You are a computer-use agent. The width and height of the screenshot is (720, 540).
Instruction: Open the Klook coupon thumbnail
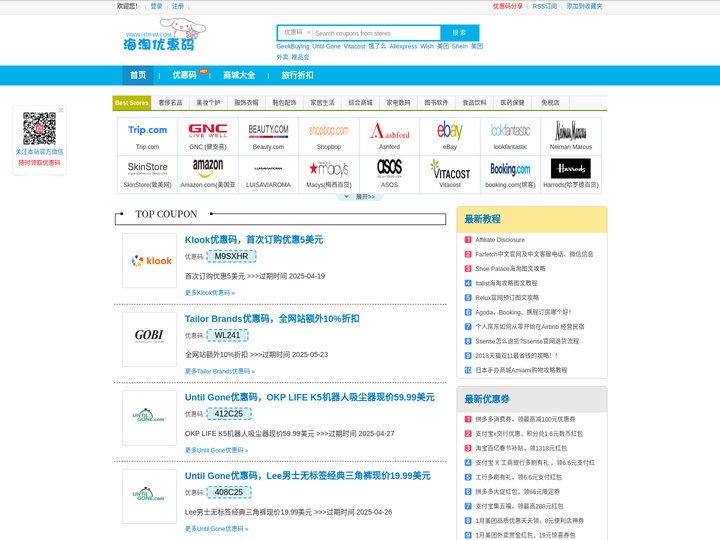point(150,260)
